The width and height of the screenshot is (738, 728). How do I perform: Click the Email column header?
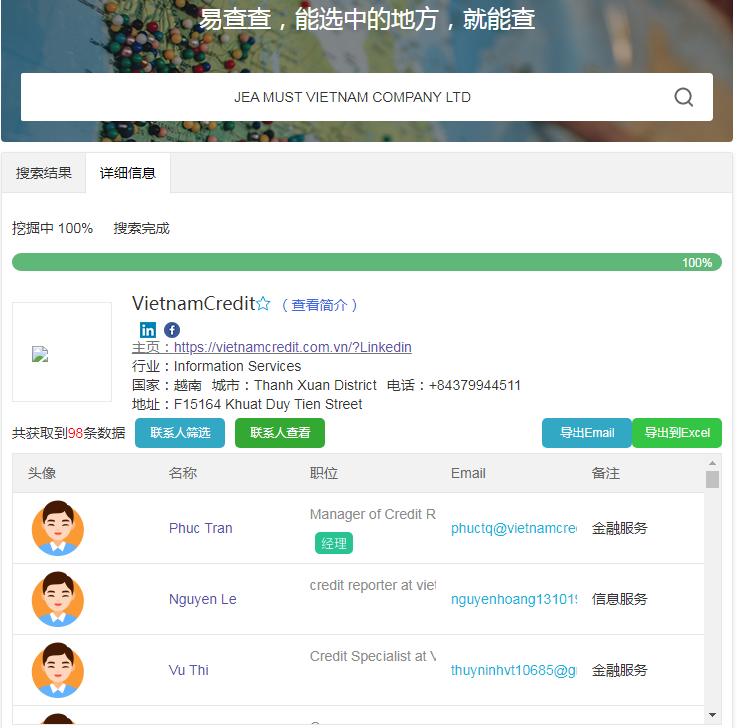tap(468, 473)
